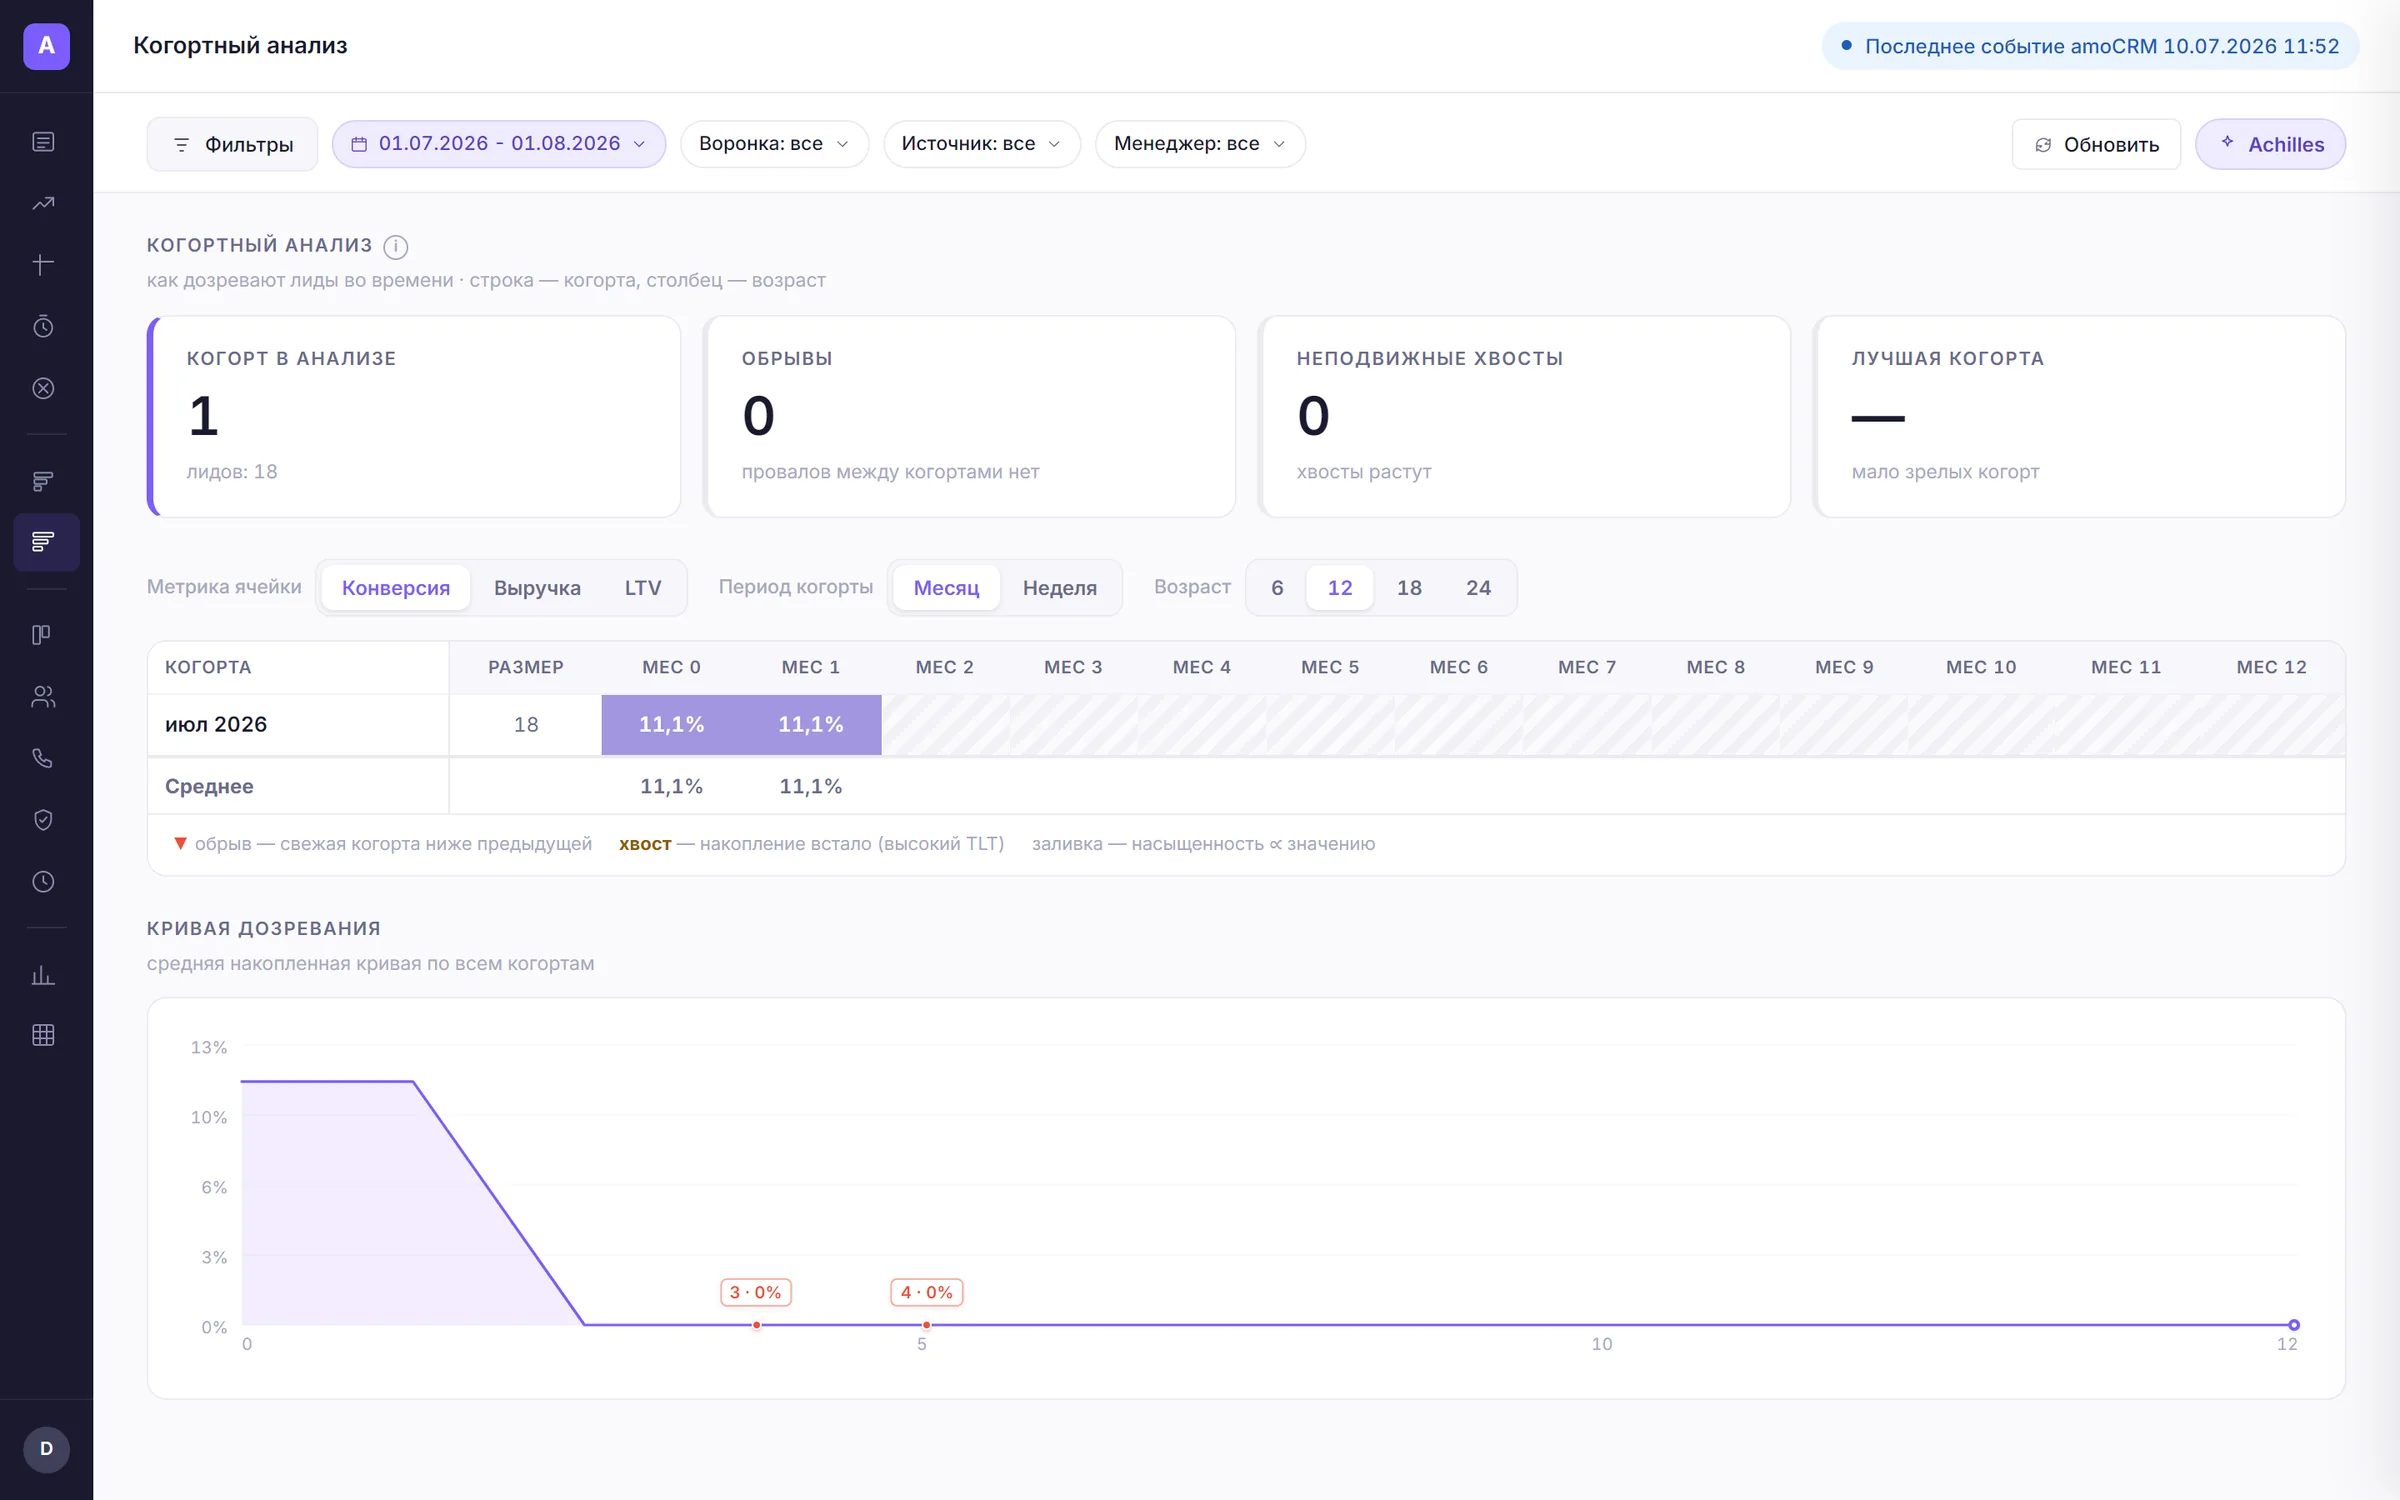Viewport: 2400px width, 1500px height.
Task: Set age to 24
Action: point(1478,588)
